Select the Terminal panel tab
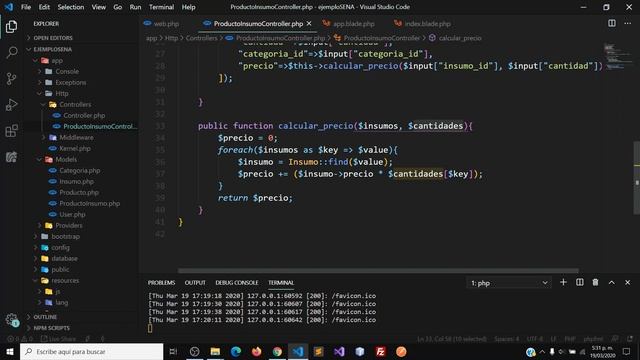This screenshot has height=360, width=640. click(x=281, y=282)
